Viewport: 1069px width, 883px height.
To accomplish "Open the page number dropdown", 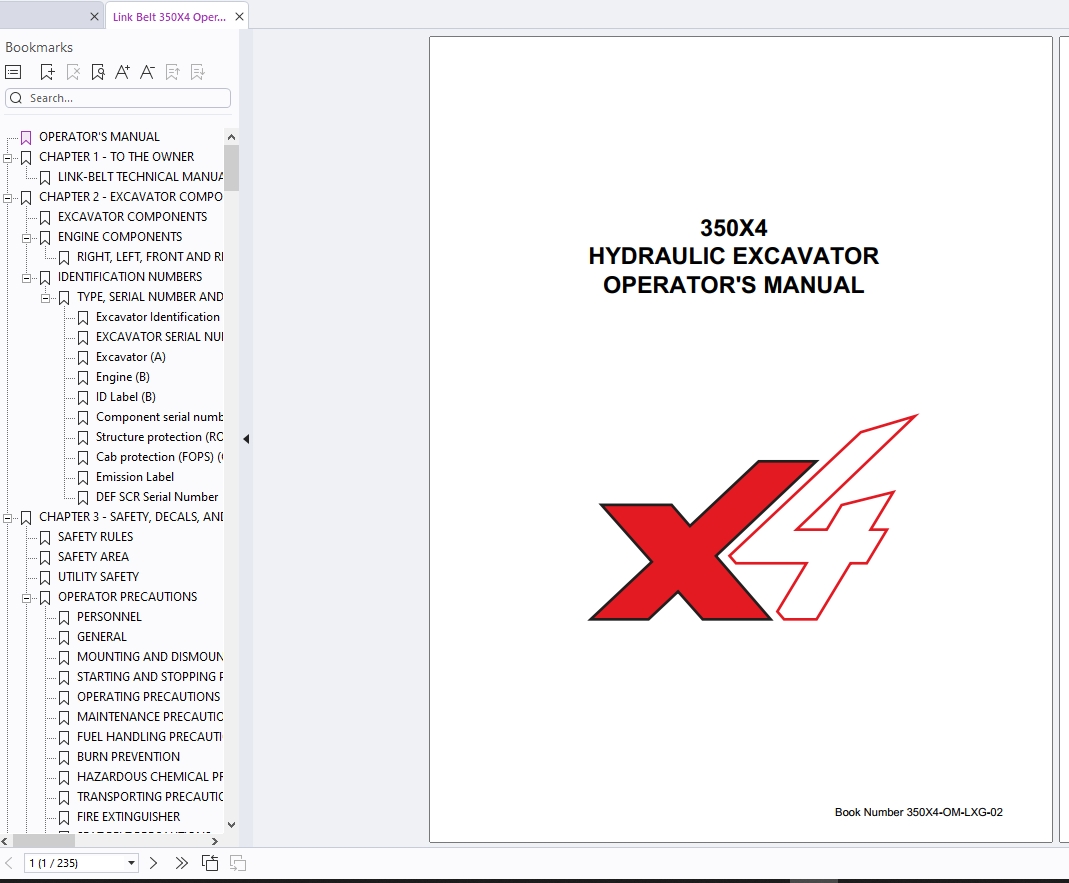I will coord(131,863).
